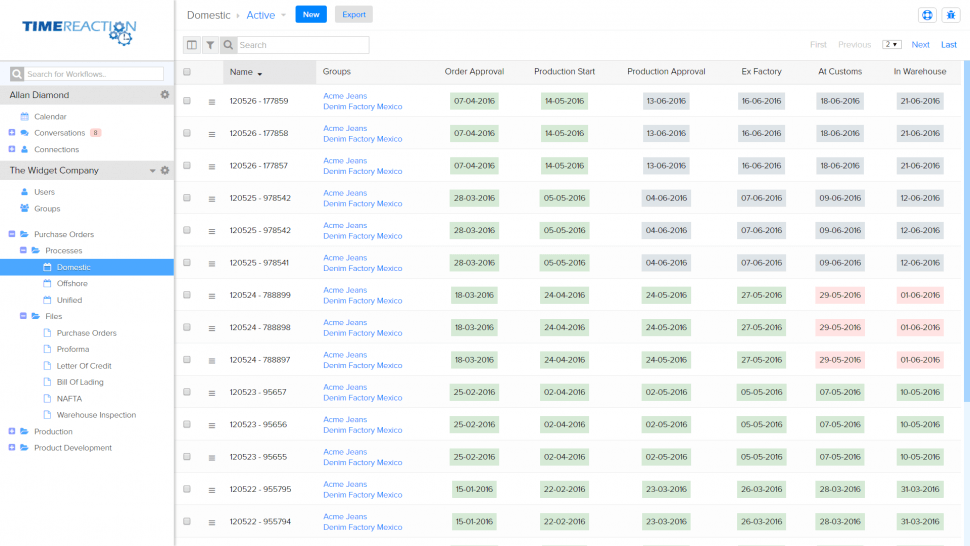Check the box for 120525 - 978541
The height and width of the screenshot is (546, 970).
click(187, 262)
